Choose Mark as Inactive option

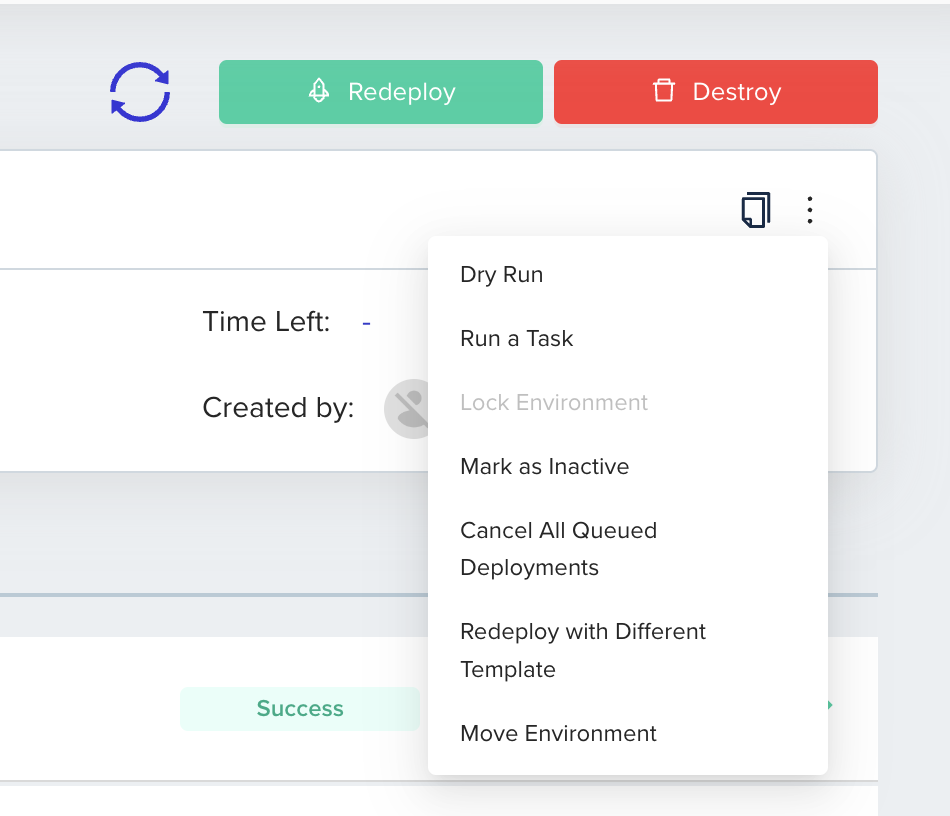pos(628,466)
